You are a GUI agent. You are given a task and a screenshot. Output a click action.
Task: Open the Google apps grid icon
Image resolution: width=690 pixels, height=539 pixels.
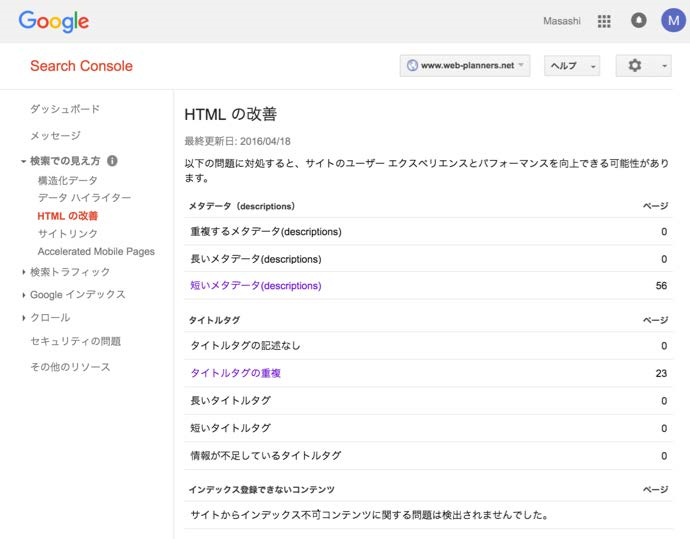(604, 21)
